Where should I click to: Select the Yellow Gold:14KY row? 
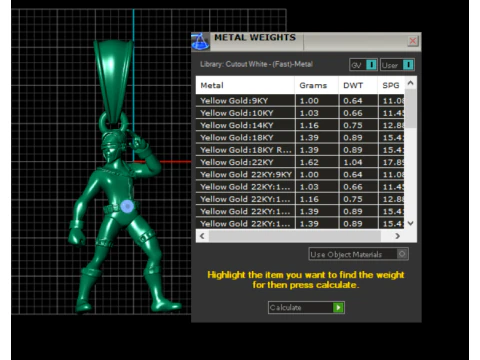[x=300, y=125]
